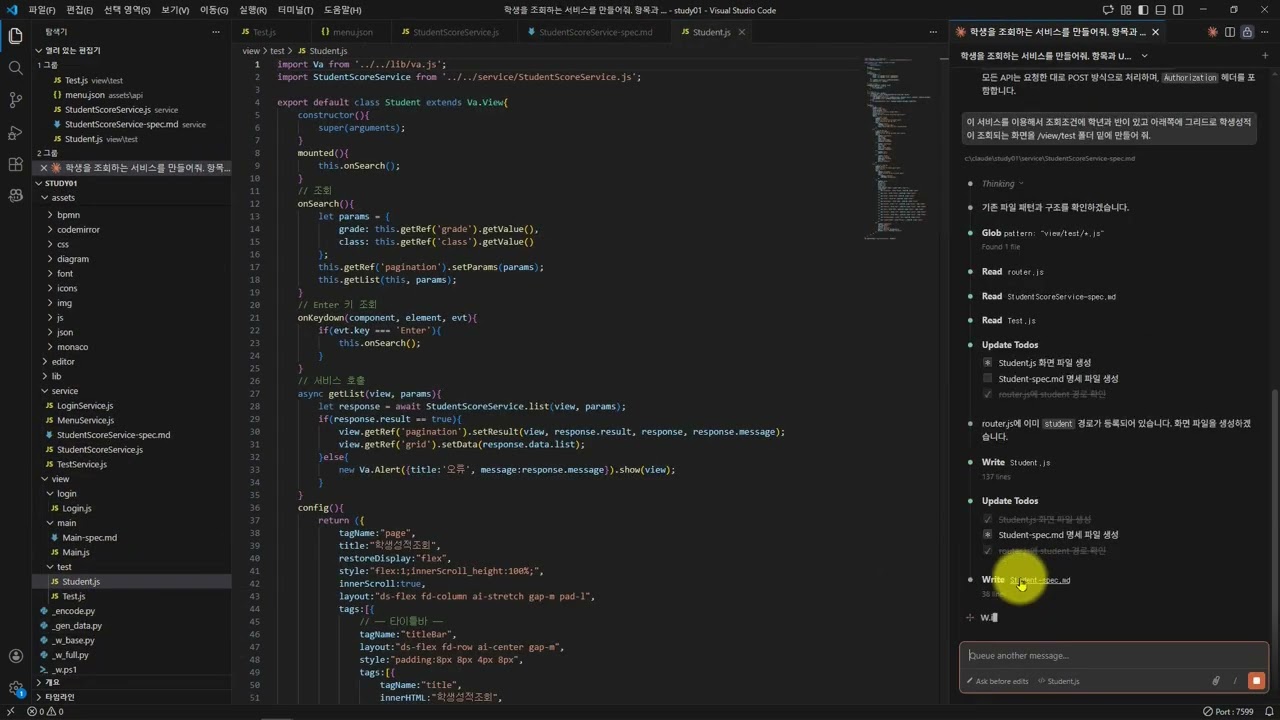Focus the Queue another message input
The height and width of the screenshot is (720, 1280).
pos(1114,656)
